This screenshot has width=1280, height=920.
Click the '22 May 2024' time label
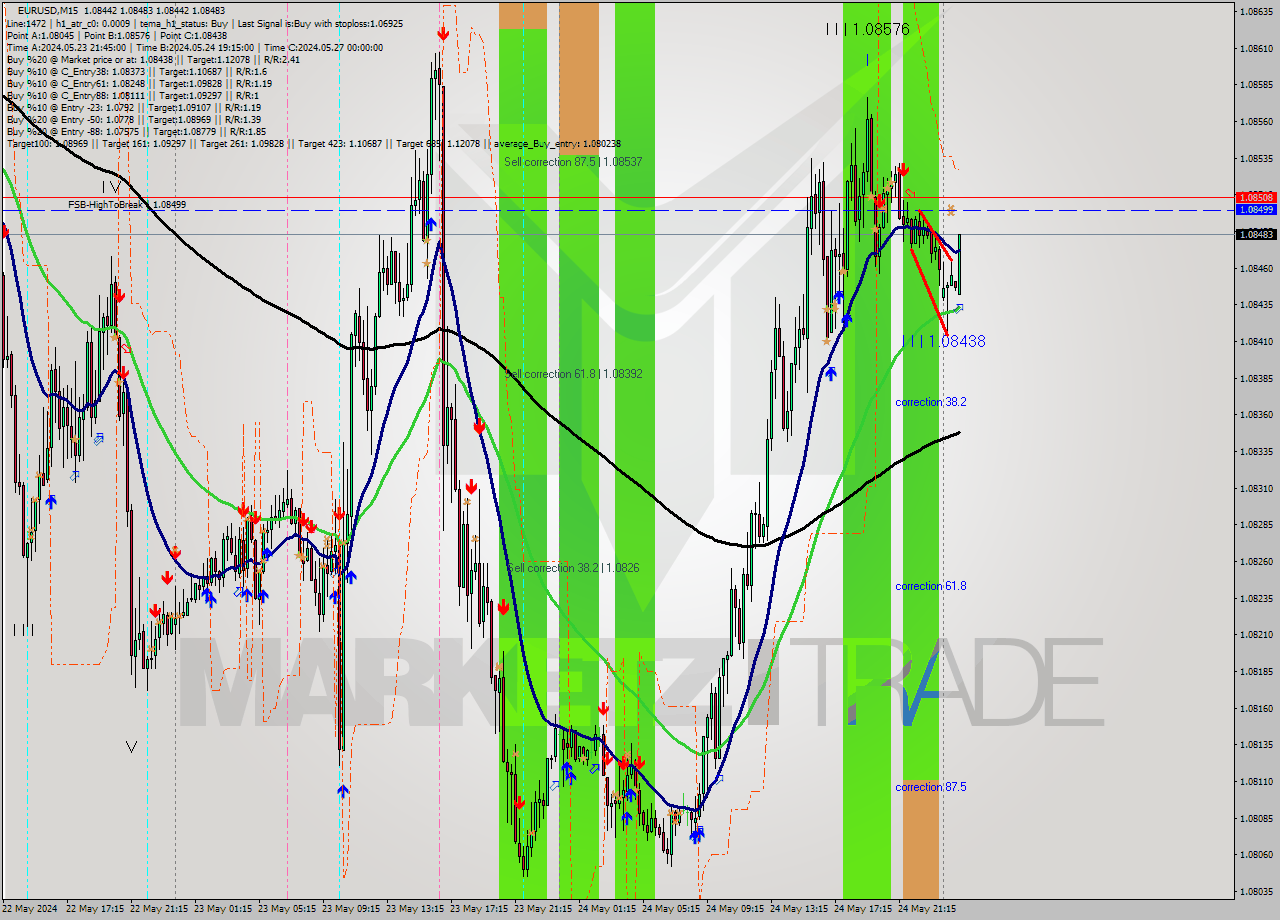click(x=30, y=909)
